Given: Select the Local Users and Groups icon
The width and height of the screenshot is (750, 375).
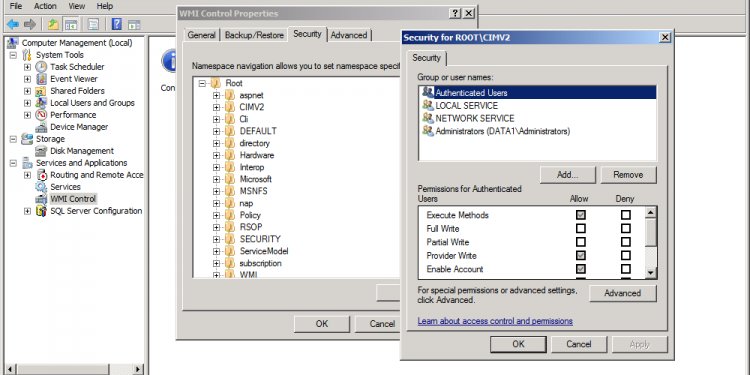Looking at the screenshot, I should click(x=42, y=103).
